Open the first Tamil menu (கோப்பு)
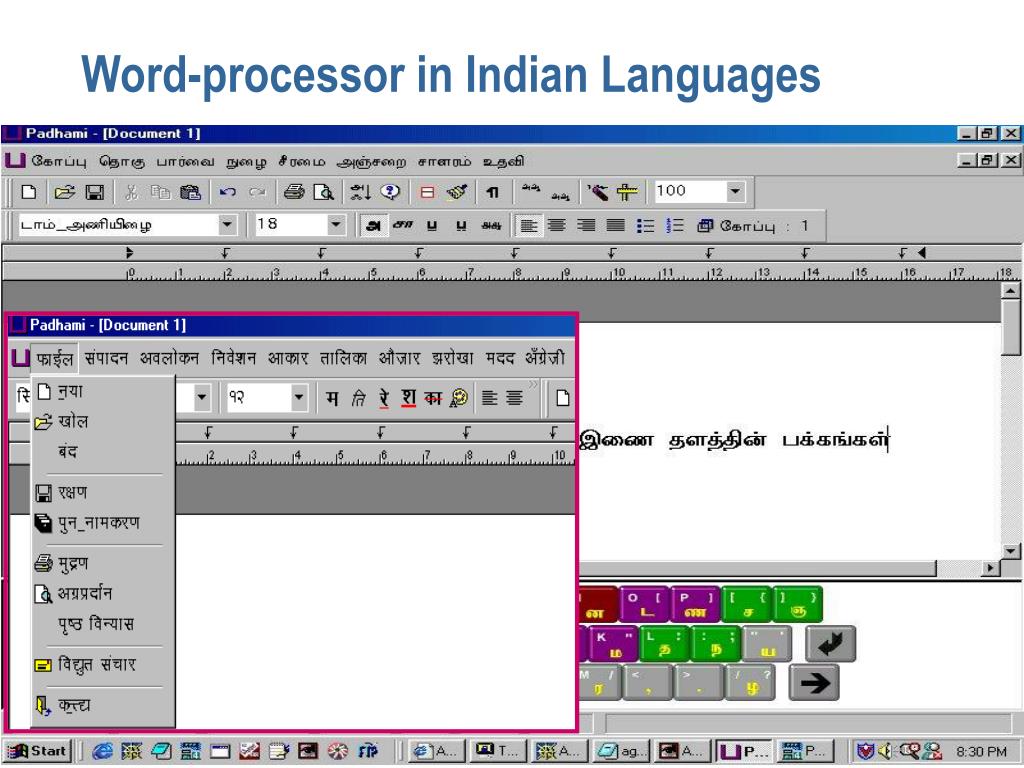 point(59,161)
